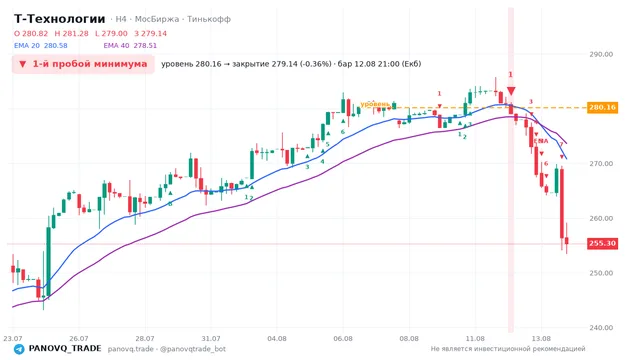Click the 11.08 date axis label
This screenshot has width=640, height=360.
pyautogui.click(x=475, y=338)
